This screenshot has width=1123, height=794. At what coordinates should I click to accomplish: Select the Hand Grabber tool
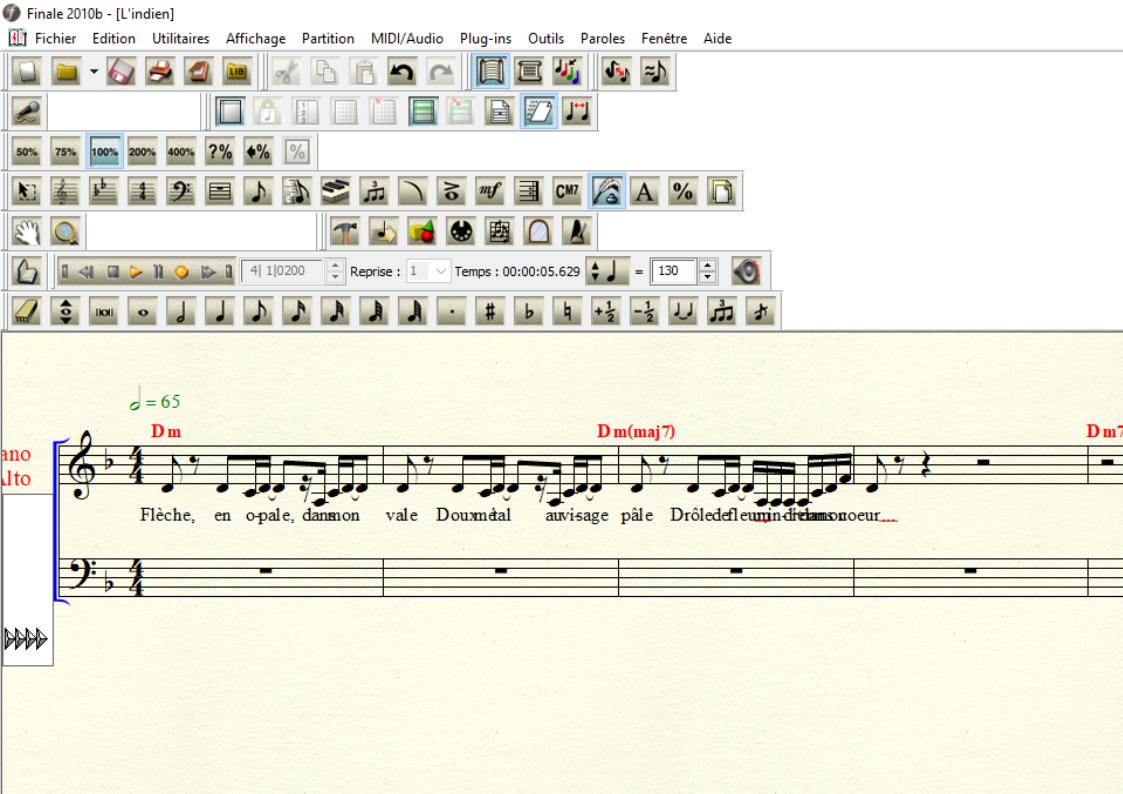[27, 232]
